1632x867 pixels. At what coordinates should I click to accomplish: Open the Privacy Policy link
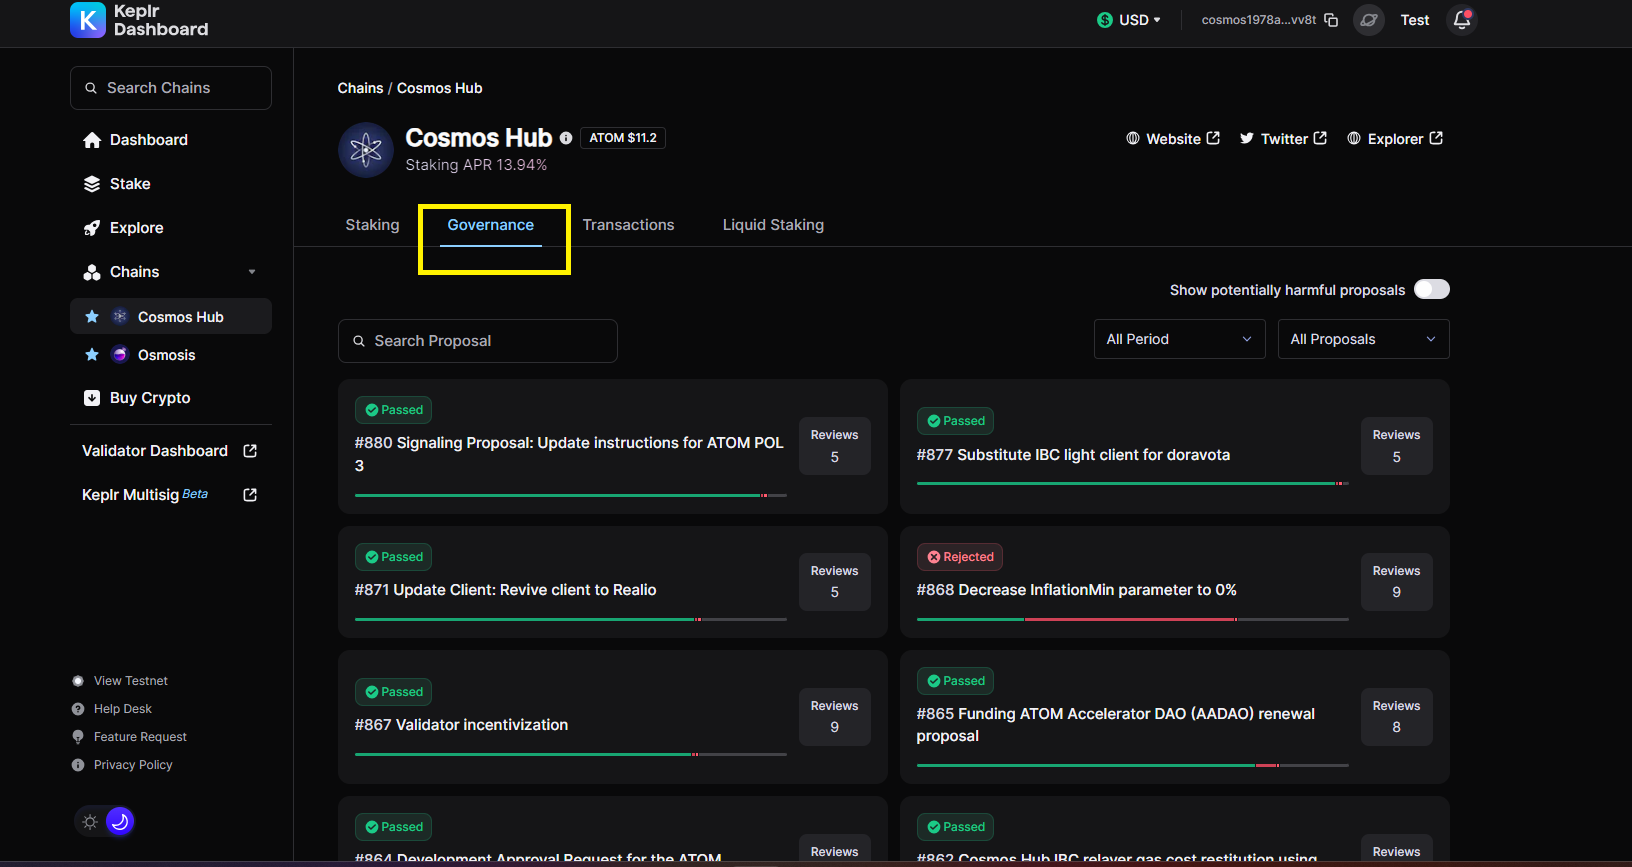point(133,765)
